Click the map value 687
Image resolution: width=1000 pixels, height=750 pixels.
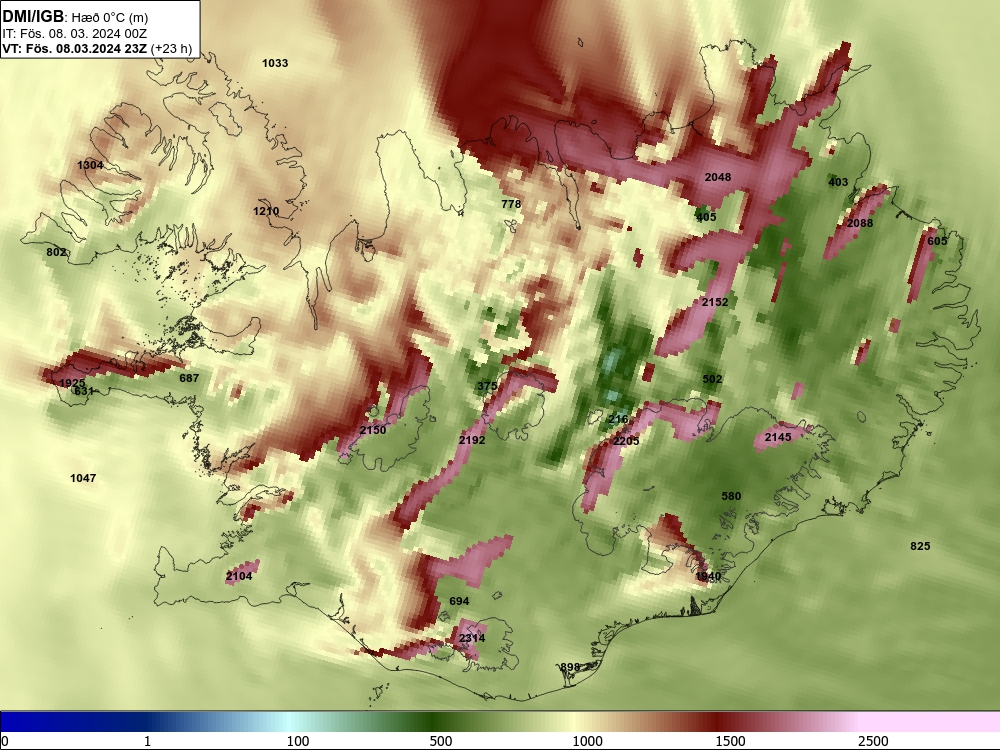(189, 378)
